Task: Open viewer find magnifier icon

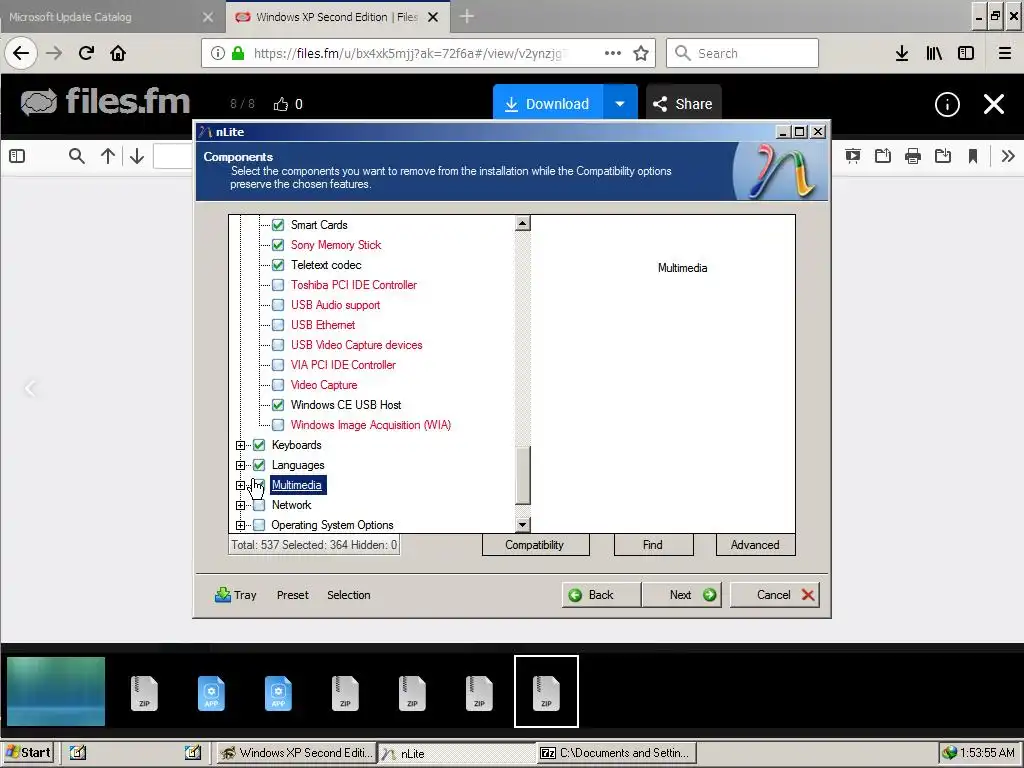Action: pyautogui.click(x=76, y=156)
